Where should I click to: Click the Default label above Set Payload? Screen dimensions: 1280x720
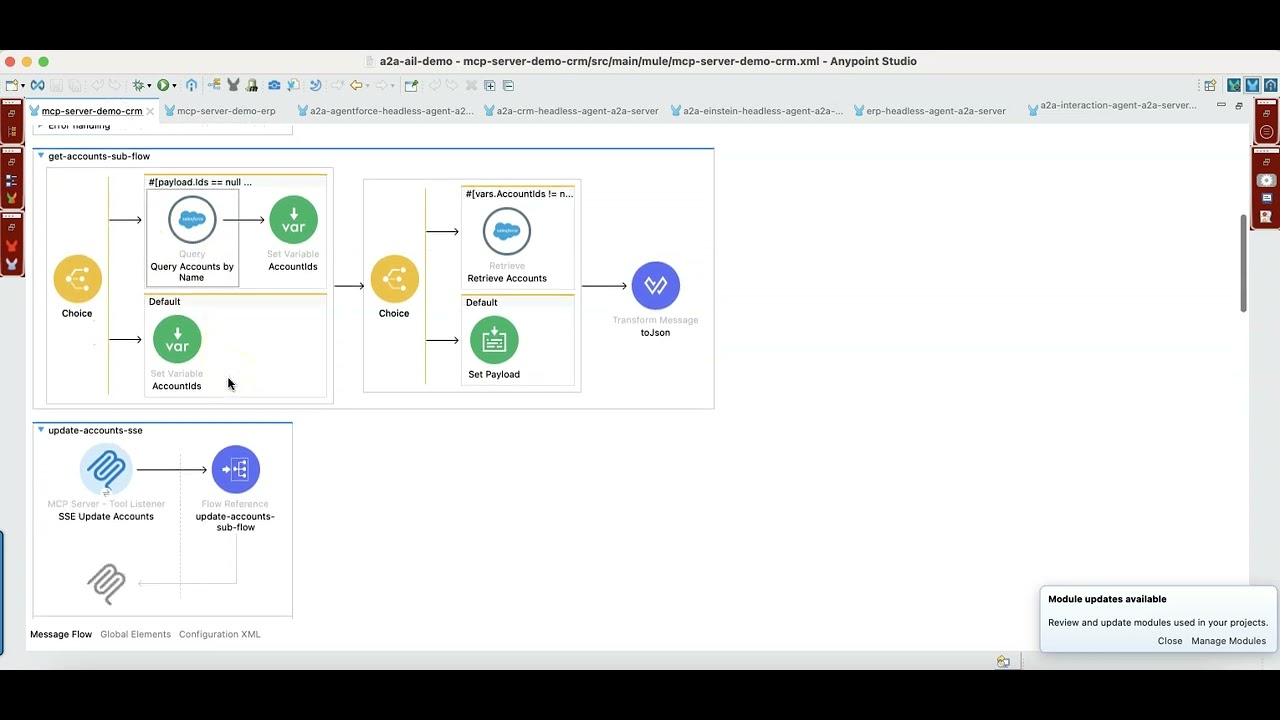(481, 302)
